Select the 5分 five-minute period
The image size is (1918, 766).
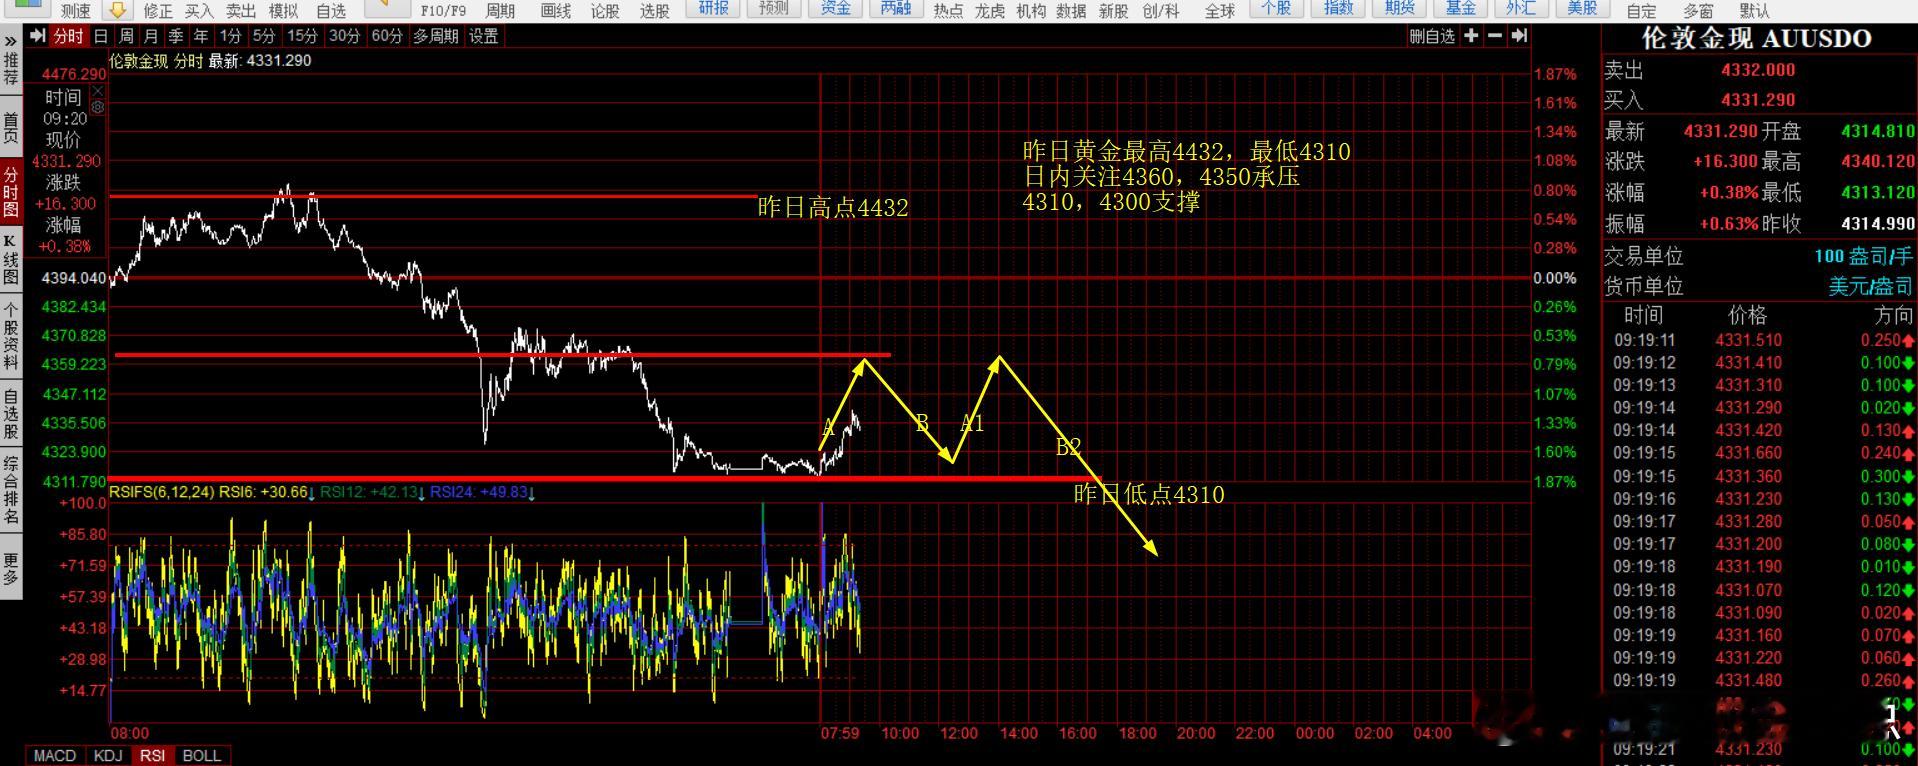point(264,36)
